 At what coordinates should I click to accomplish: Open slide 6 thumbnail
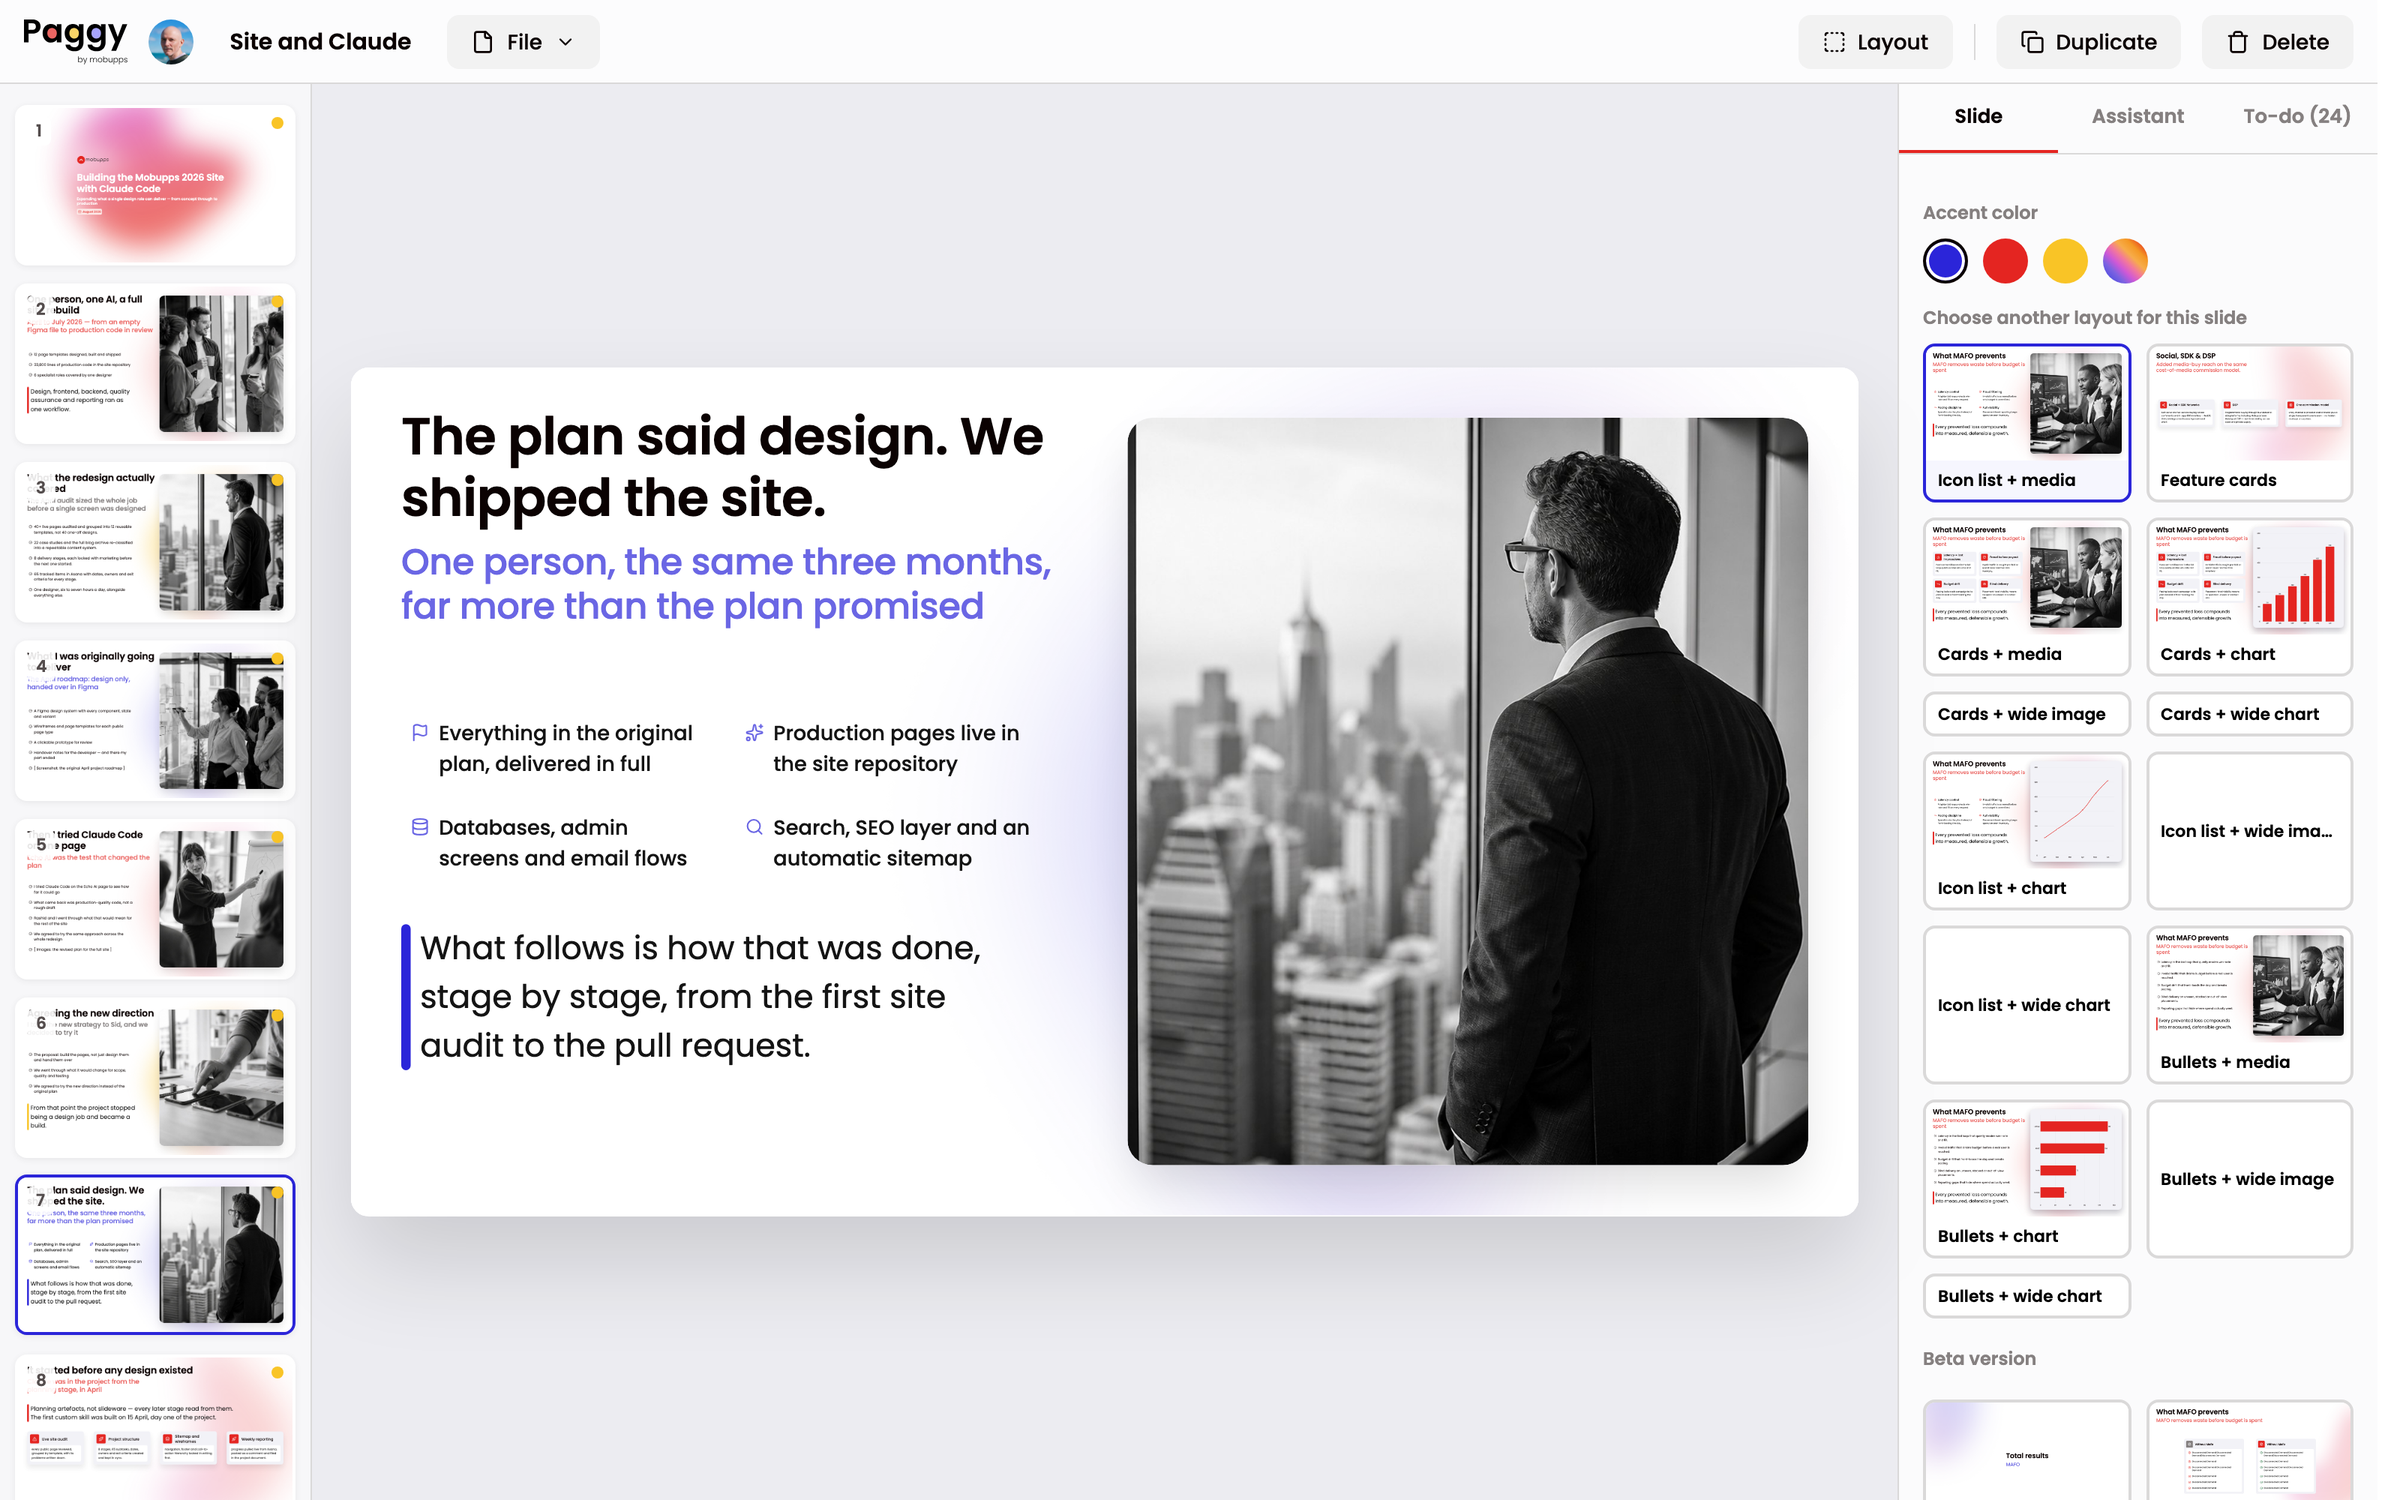click(x=155, y=1077)
